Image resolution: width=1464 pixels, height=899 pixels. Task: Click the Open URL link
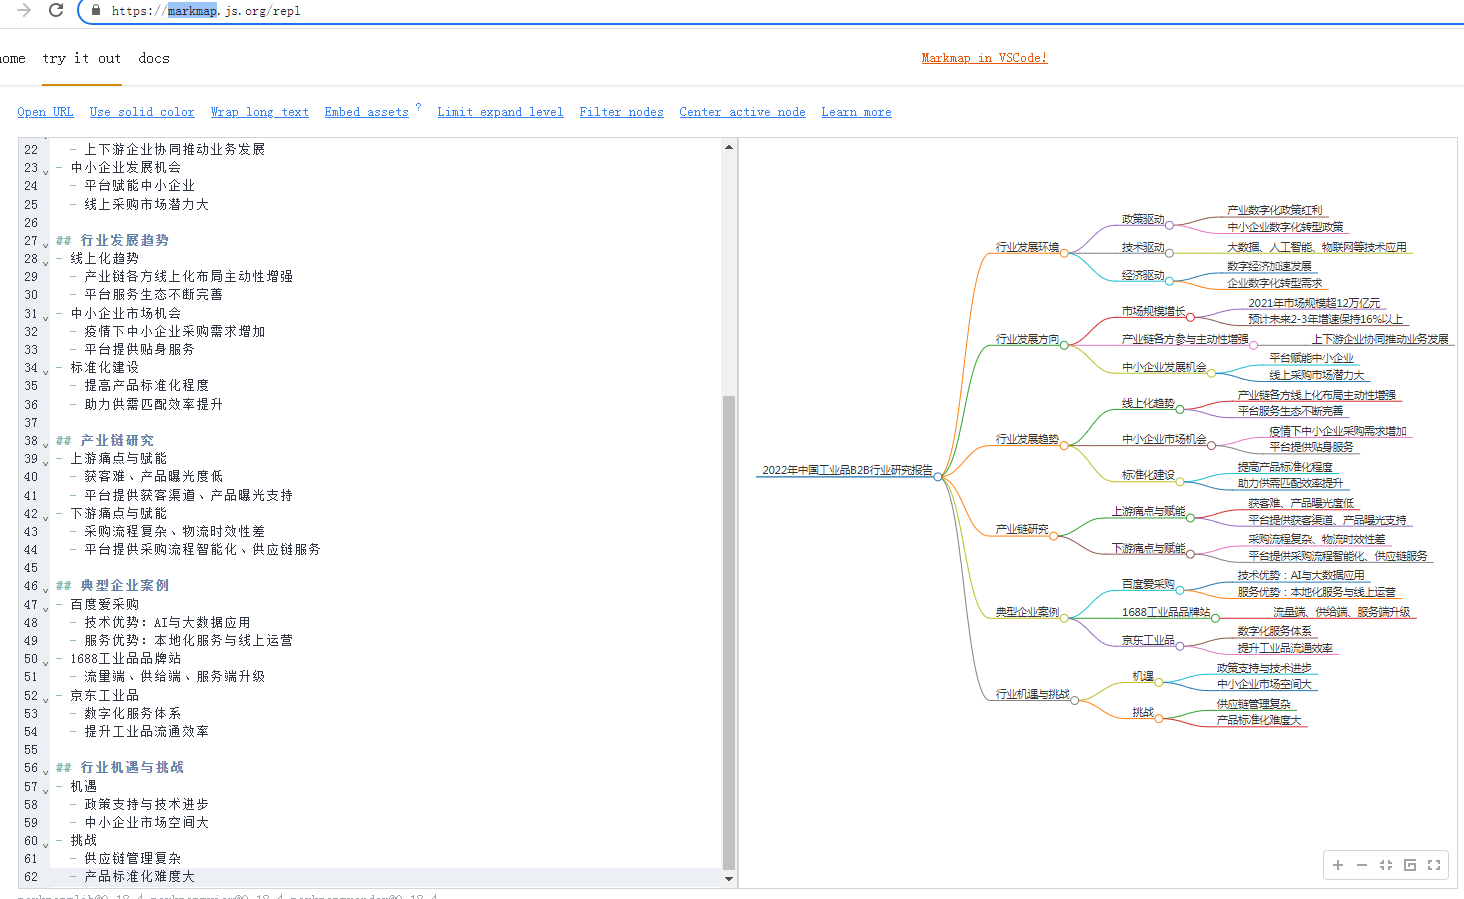pyautogui.click(x=45, y=112)
